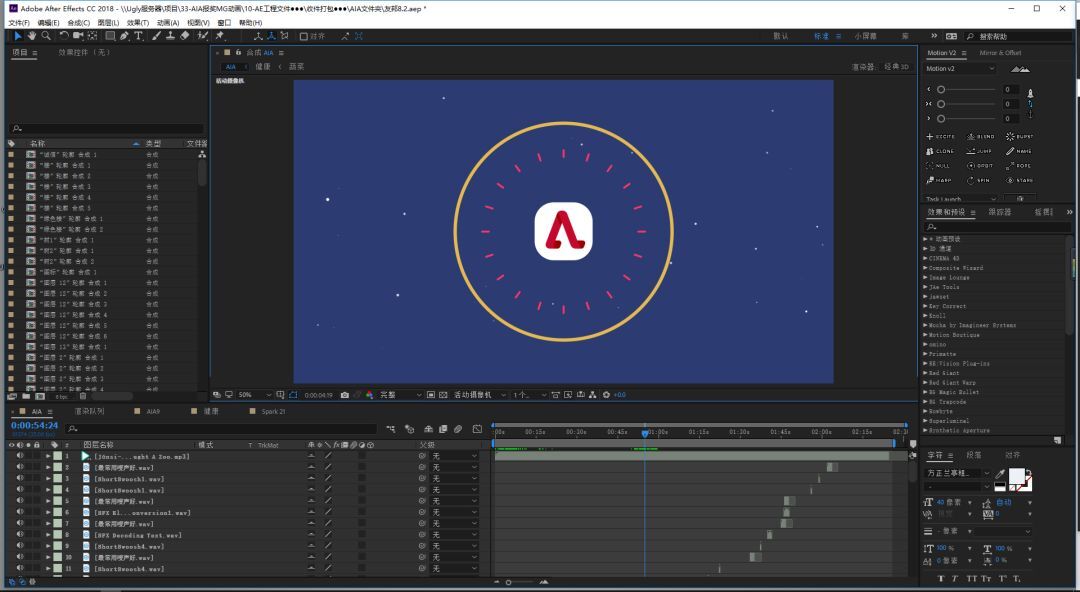Switch to the 渲染队列 timeline tab
1080x592 pixels.
(x=89, y=411)
